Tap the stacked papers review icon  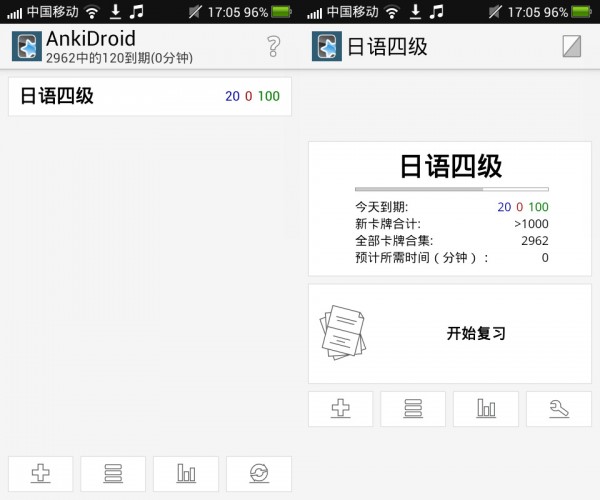[343, 332]
